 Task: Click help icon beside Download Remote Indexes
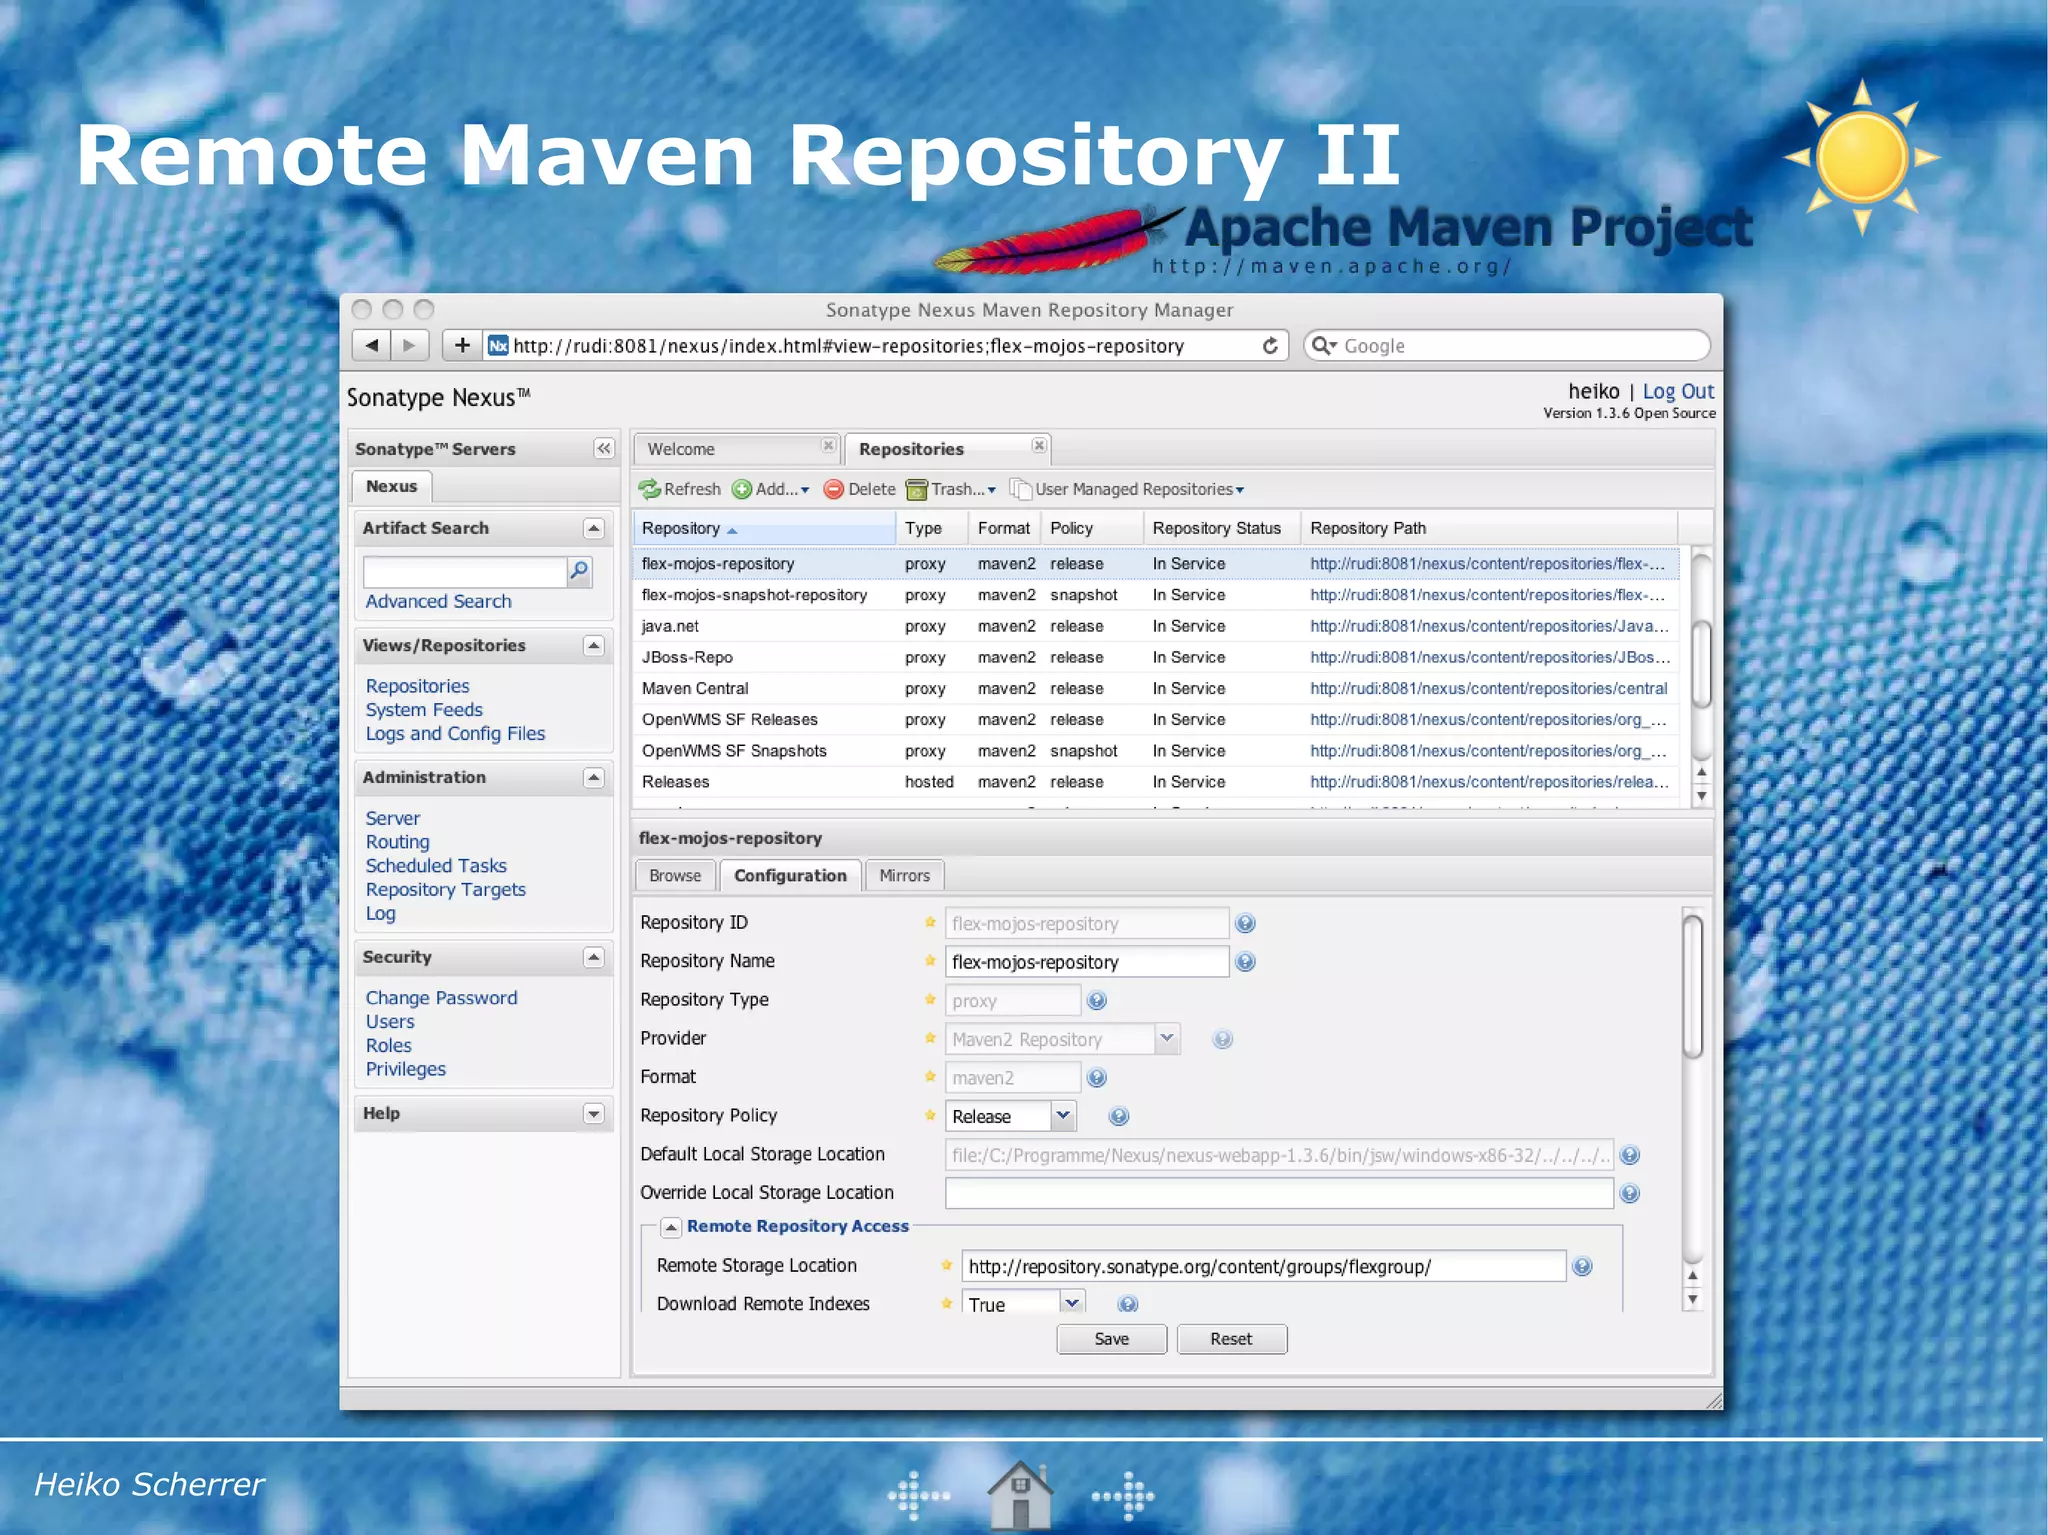[1128, 1304]
